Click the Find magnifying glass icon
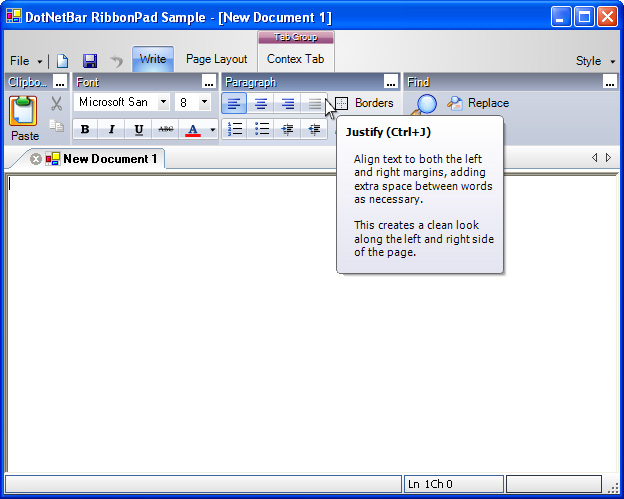The width and height of the screenshot is (624, 499). coord(426,104)
